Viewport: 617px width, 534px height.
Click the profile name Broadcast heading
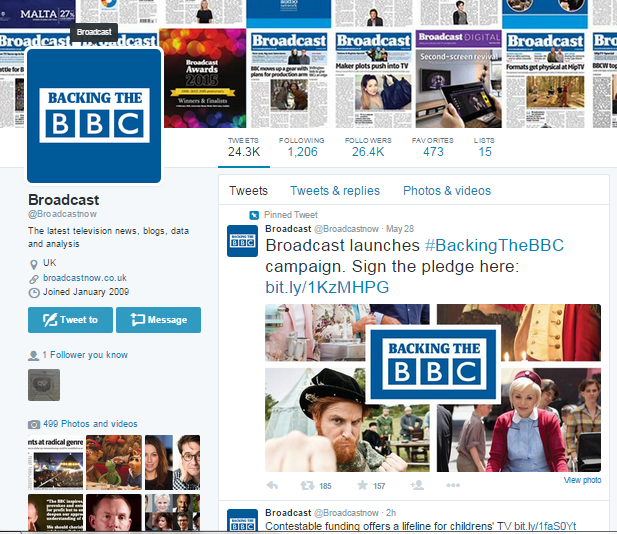(x=64, y=200)
